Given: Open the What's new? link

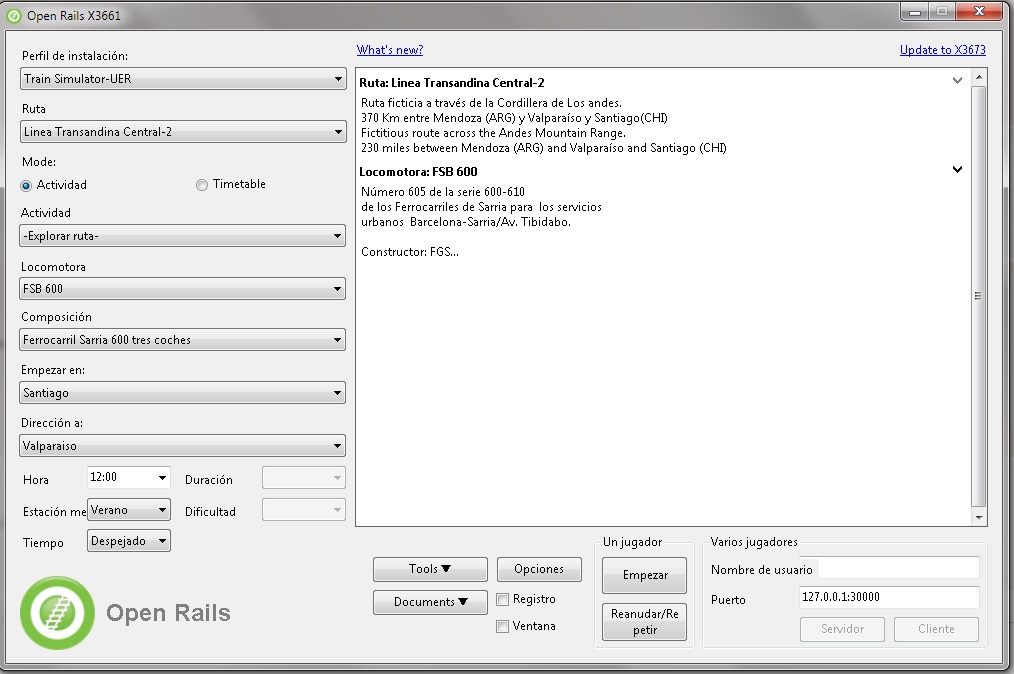Looking at the screenshot, I should coord(390,50).
